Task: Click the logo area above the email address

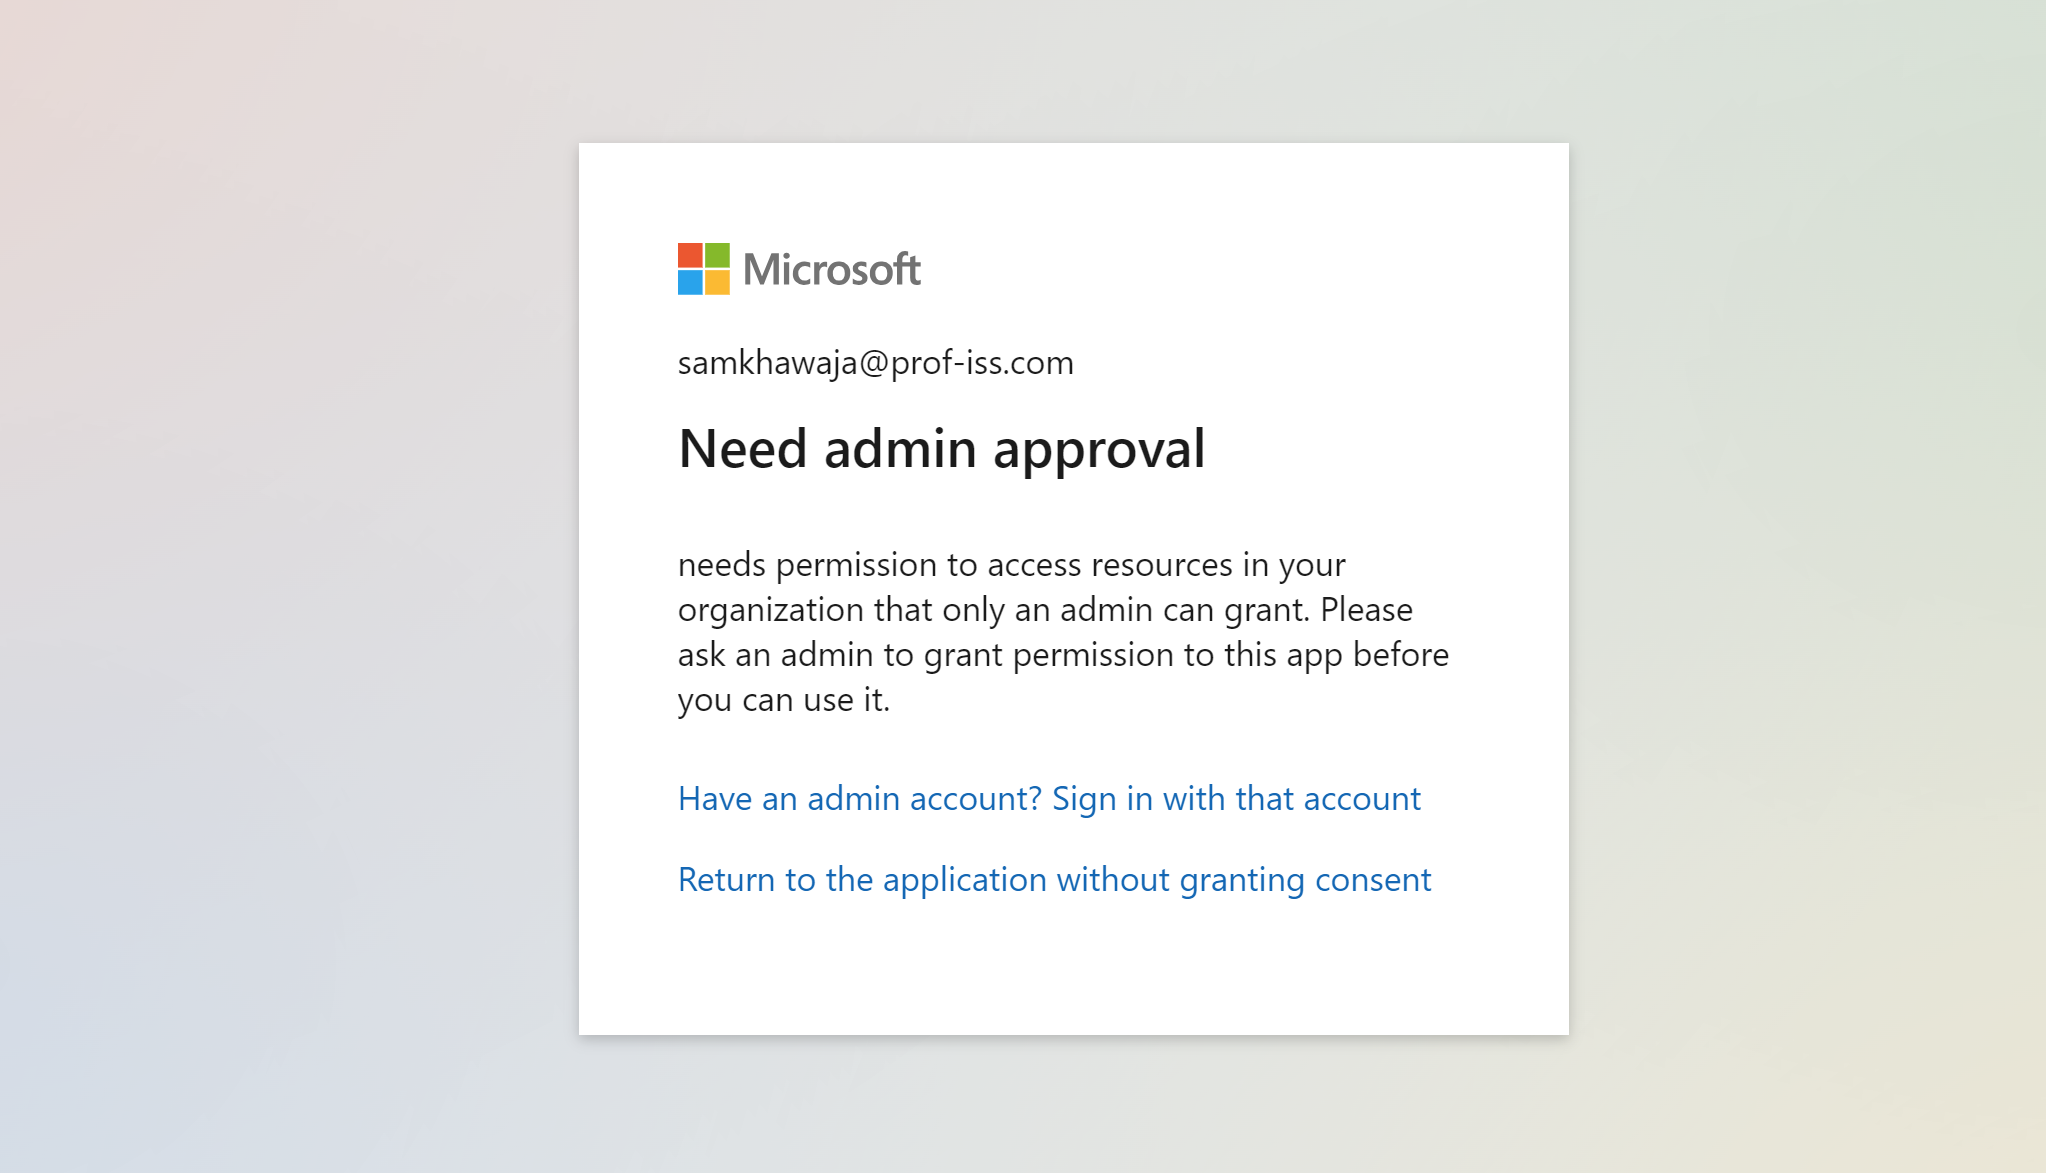Action: click(798, 268)
